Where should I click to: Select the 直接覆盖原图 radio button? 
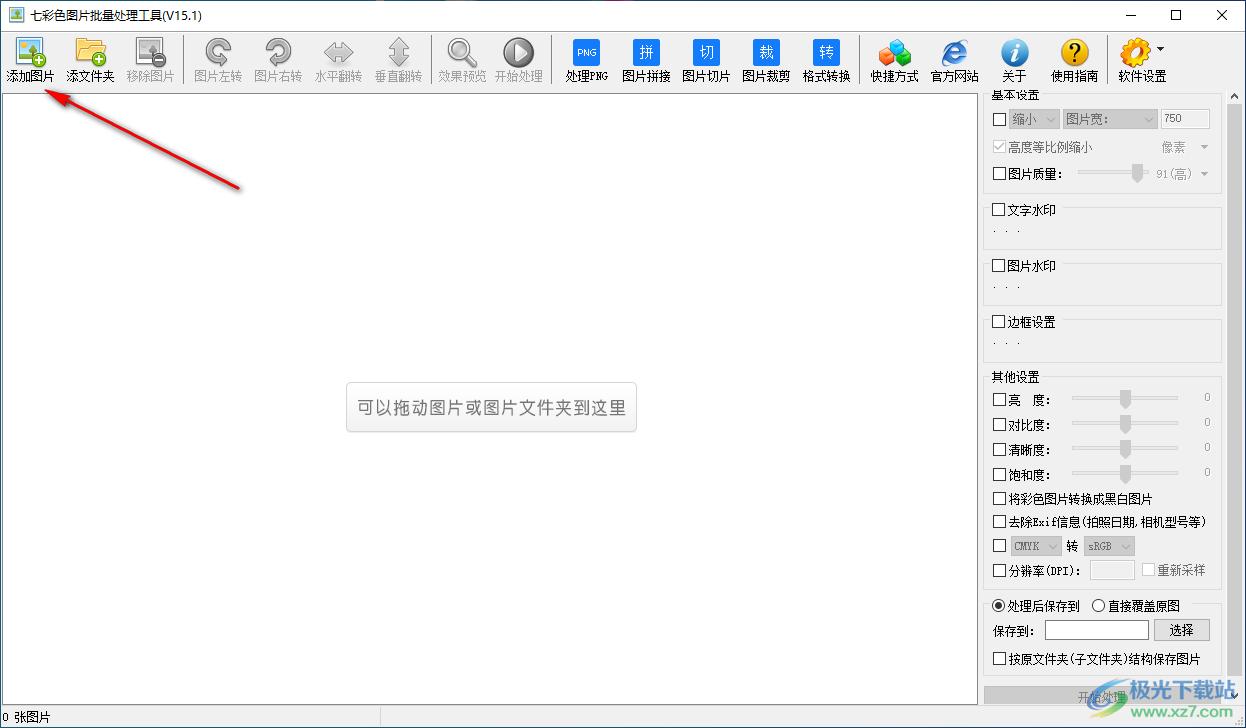pos(1099,605)
